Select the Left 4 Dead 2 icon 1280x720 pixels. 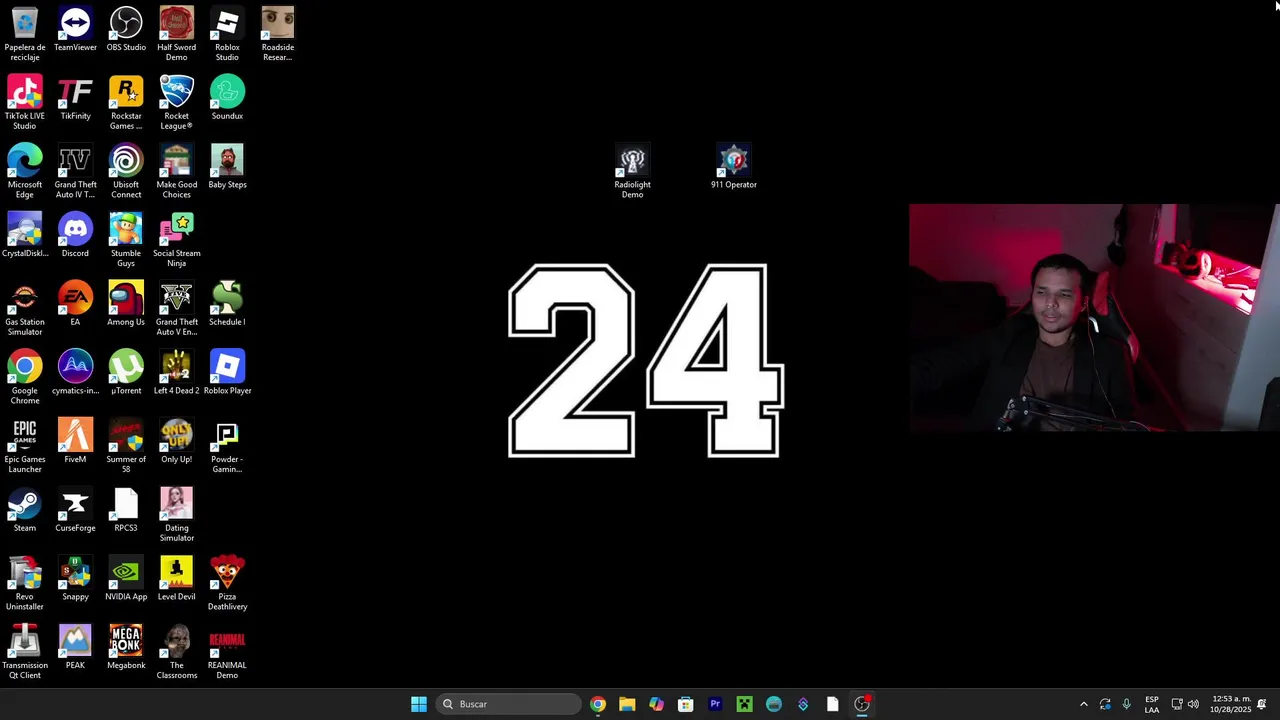(176, 373)
